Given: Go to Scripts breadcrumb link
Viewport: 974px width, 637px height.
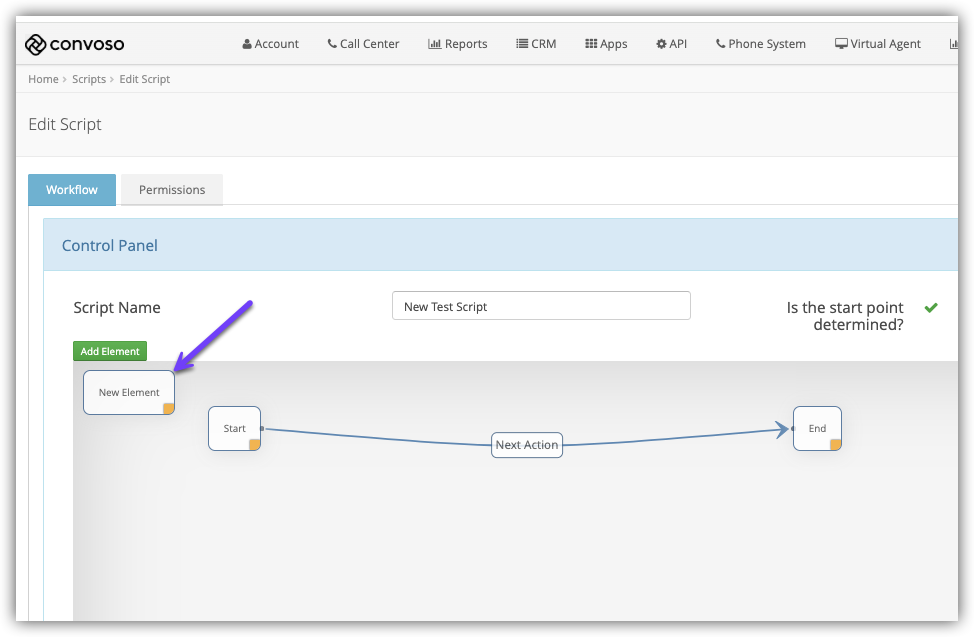Looking at the screenshot, I should click(x=89, y=79).
